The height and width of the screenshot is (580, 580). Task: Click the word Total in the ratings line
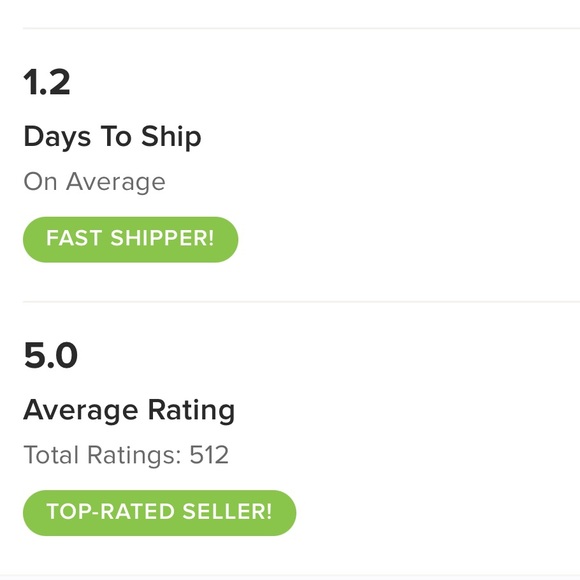(51, 455)
